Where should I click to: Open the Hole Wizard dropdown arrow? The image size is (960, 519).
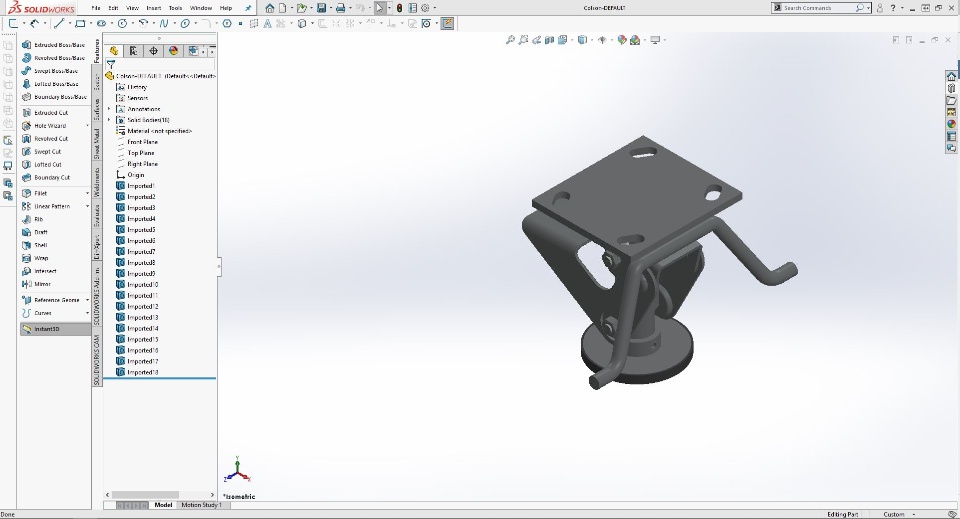coord(87,125)
